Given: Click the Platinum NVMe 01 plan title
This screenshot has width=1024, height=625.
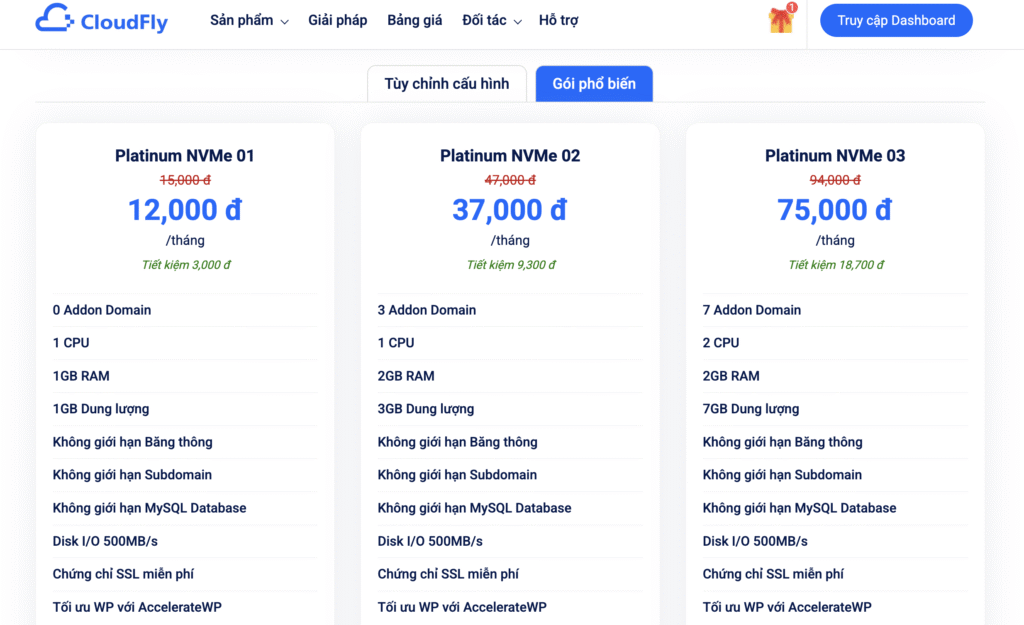Looking at the screenshot, I should [x=185, y=155].
